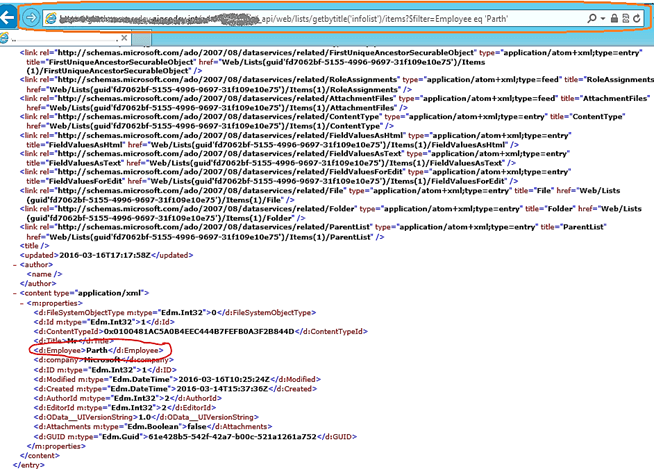Click the d:OData__UIVersionString 1.0 line
654x469 pixels.
click(146, 417)
